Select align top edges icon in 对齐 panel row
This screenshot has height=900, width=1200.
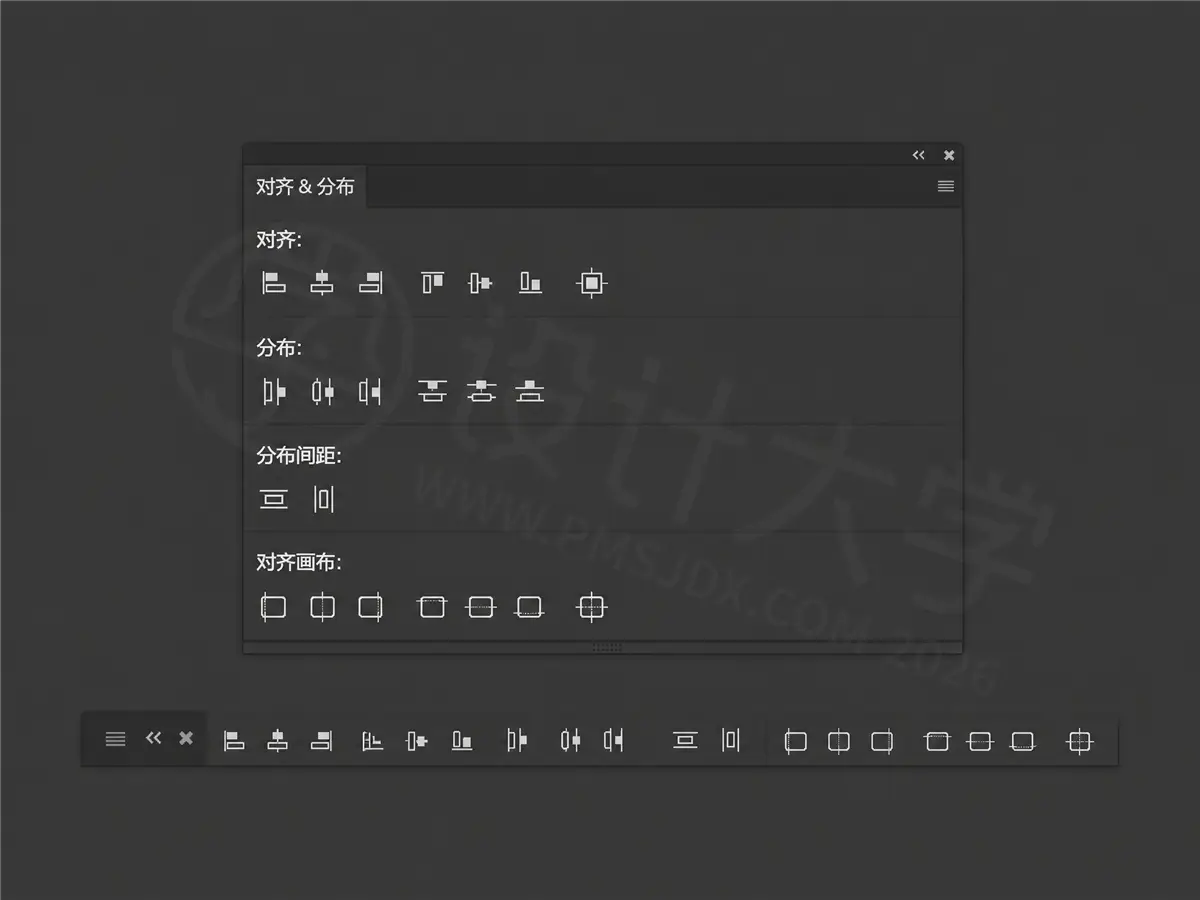pos(432,283)
